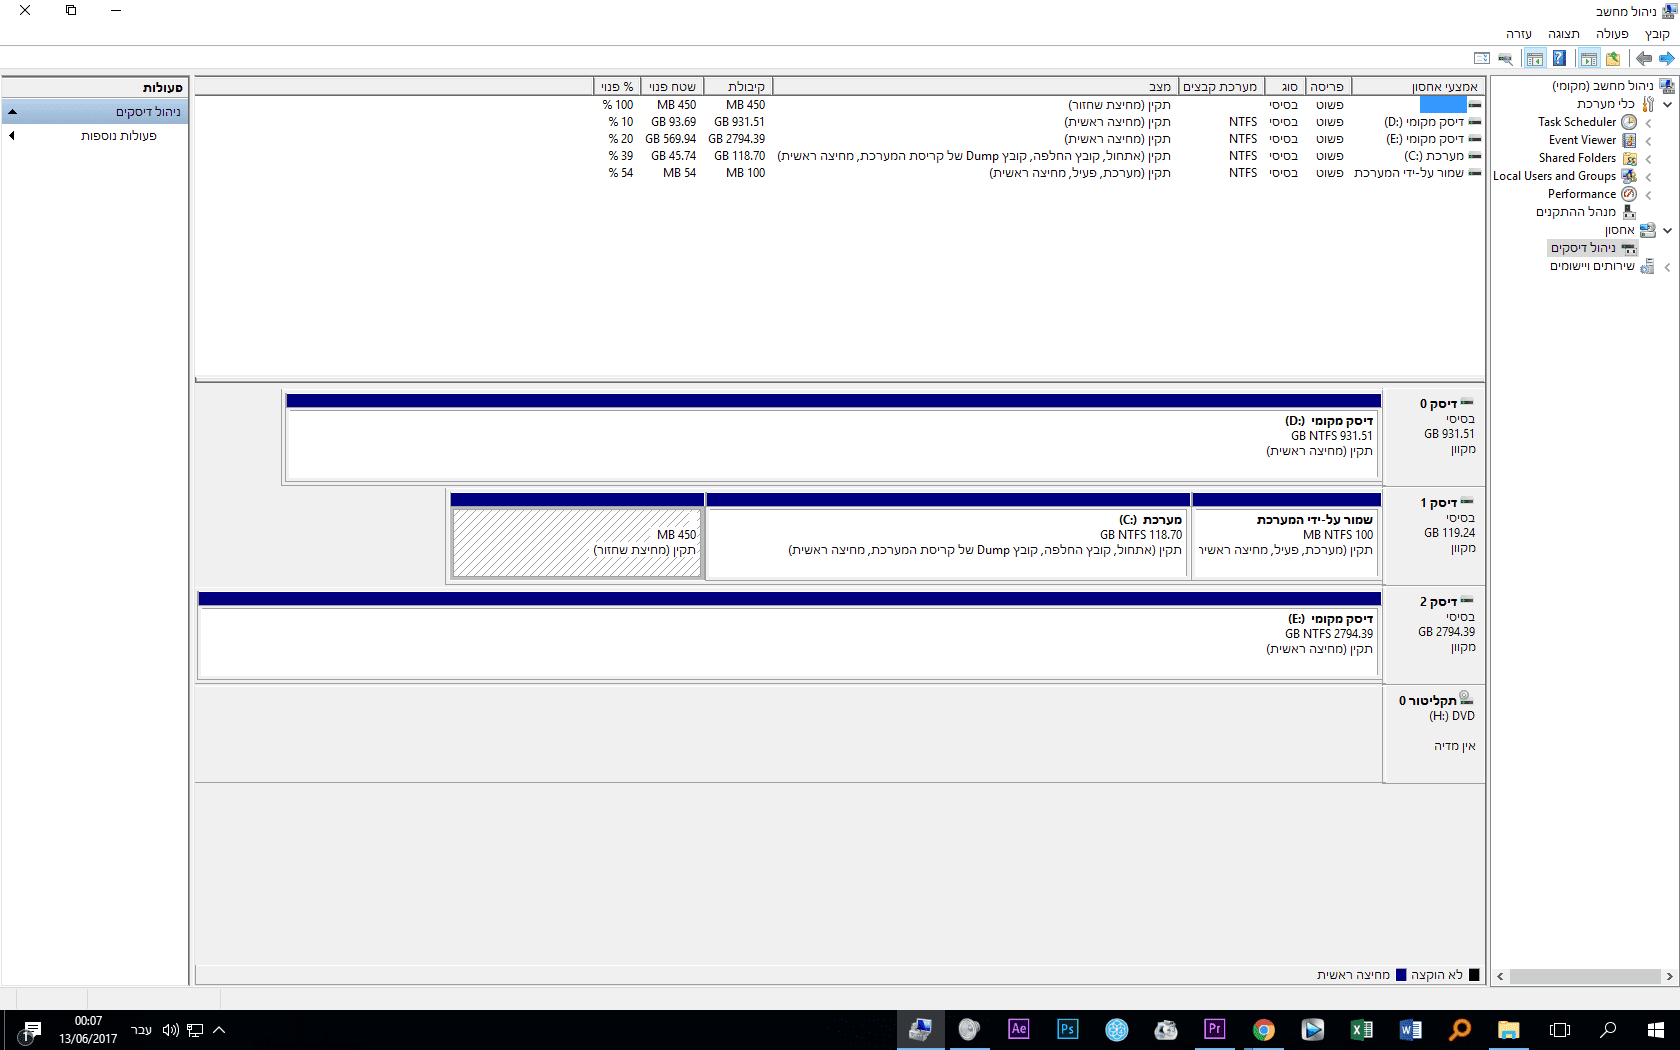
Task: Open Help using the blue question-mark icon
Action: pyautogui.click(x=1559, y=58)
